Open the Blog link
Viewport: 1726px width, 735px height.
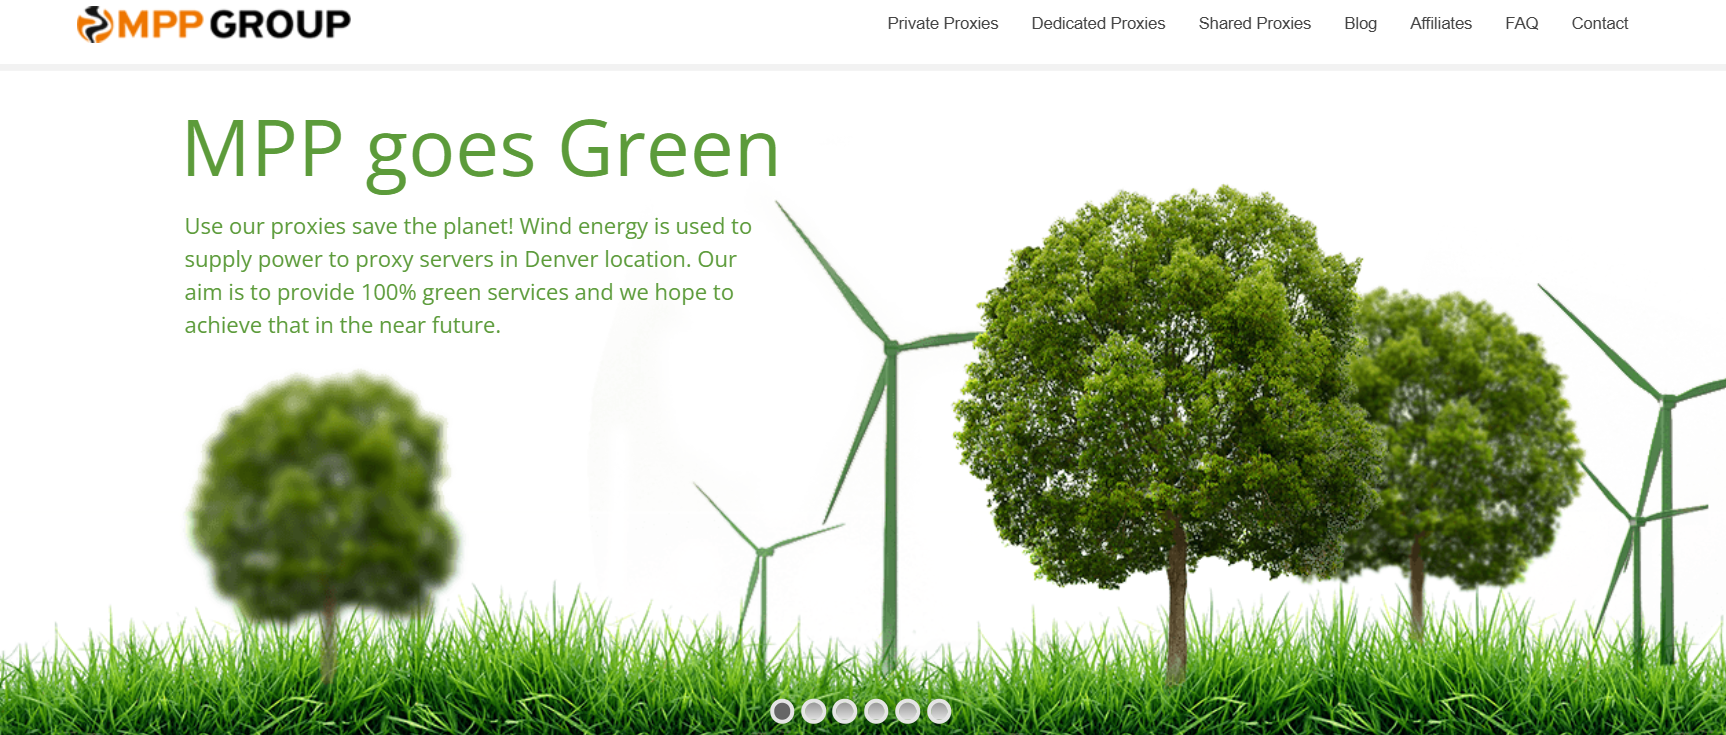pyautogui.click(x=1360, y=23)
